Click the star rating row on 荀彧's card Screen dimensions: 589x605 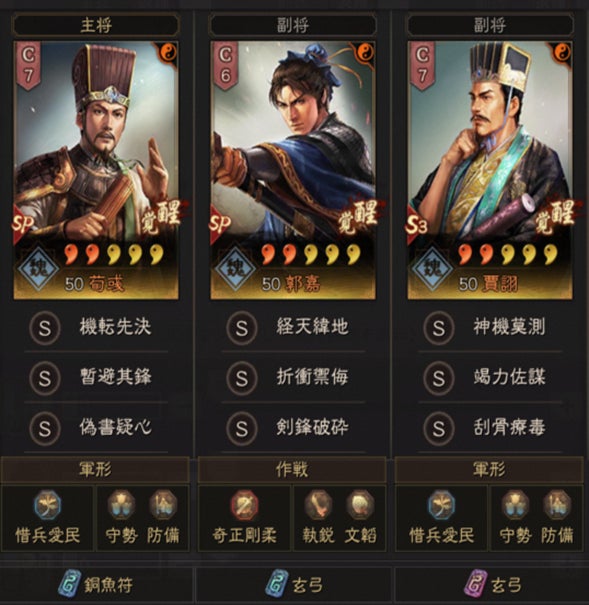coord(114,254)
